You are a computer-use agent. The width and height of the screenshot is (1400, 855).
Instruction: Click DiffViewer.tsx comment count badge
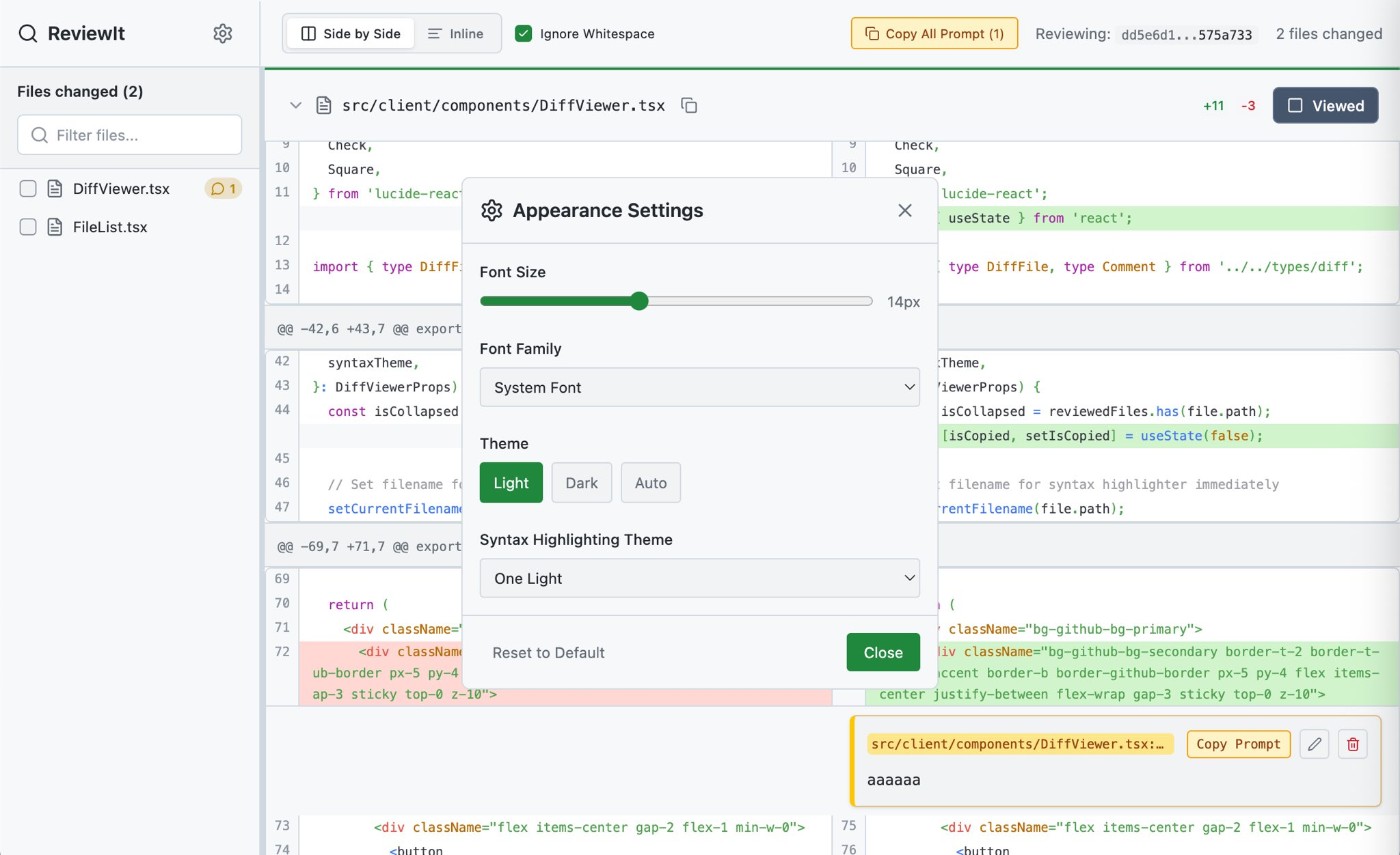coord(223,188)
